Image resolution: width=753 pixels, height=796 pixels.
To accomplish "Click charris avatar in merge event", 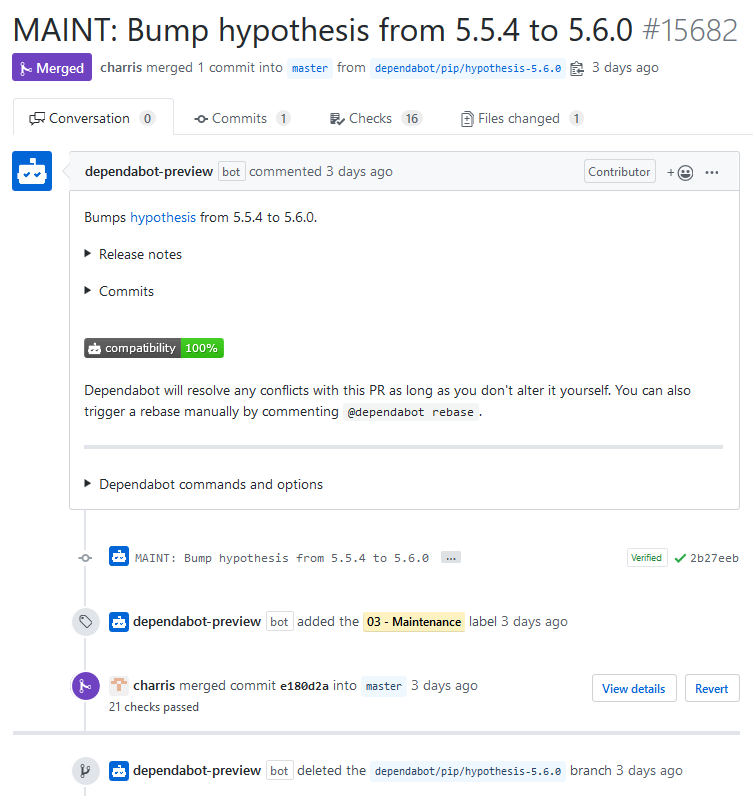I will [119, 685].
